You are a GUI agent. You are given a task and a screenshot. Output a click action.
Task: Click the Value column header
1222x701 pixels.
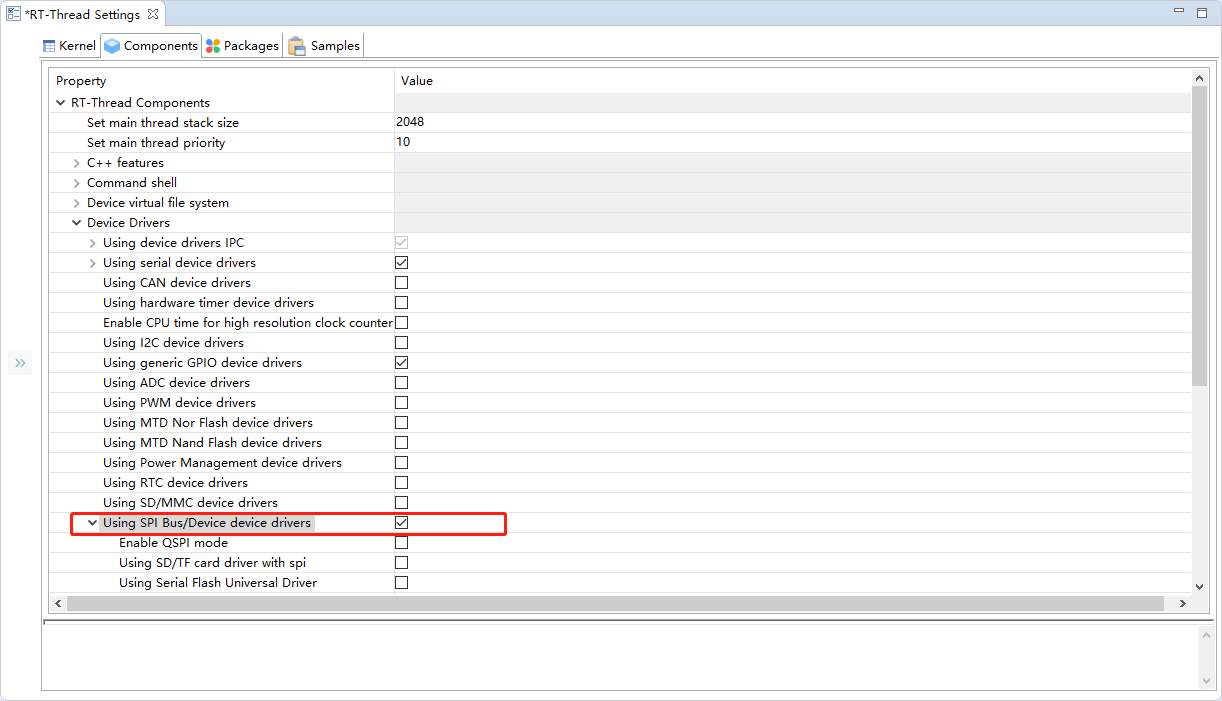[793, 80]
